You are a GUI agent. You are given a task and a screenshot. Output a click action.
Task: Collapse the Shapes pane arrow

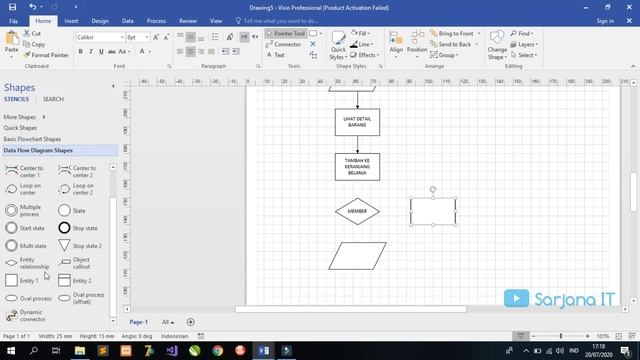point(113,86)
